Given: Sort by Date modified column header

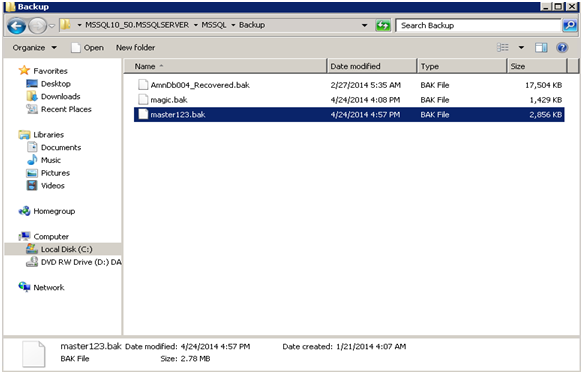Looking at the screenshot, I should coord(372,67).
